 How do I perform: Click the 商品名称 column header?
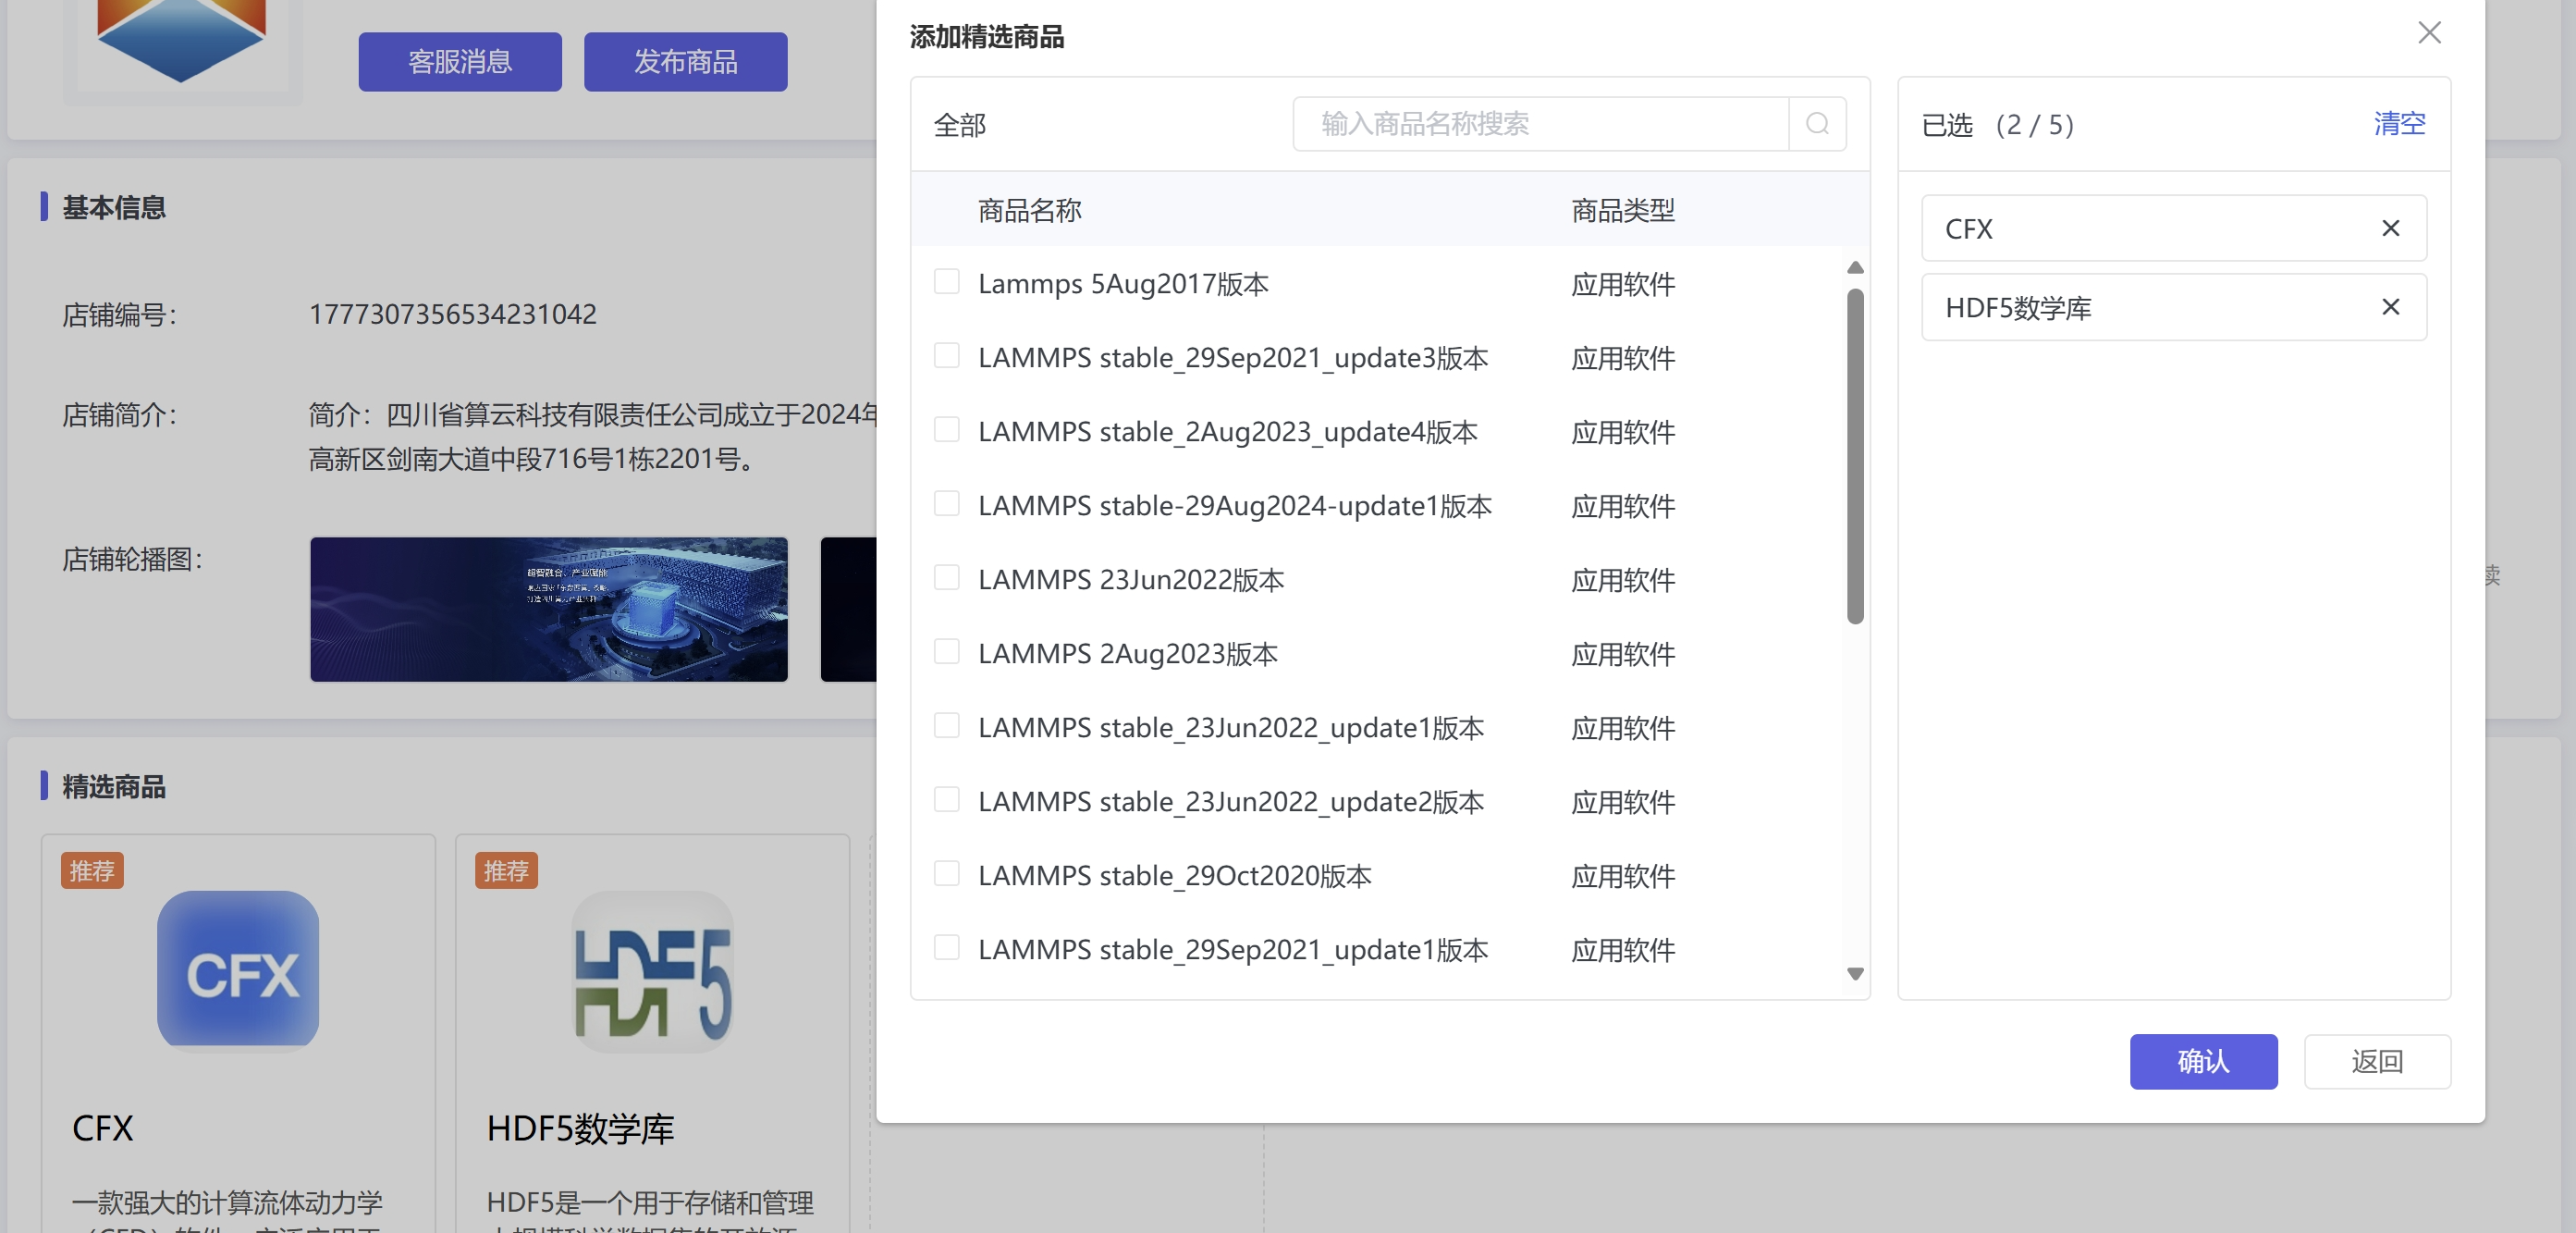[x=1029, y=210]
